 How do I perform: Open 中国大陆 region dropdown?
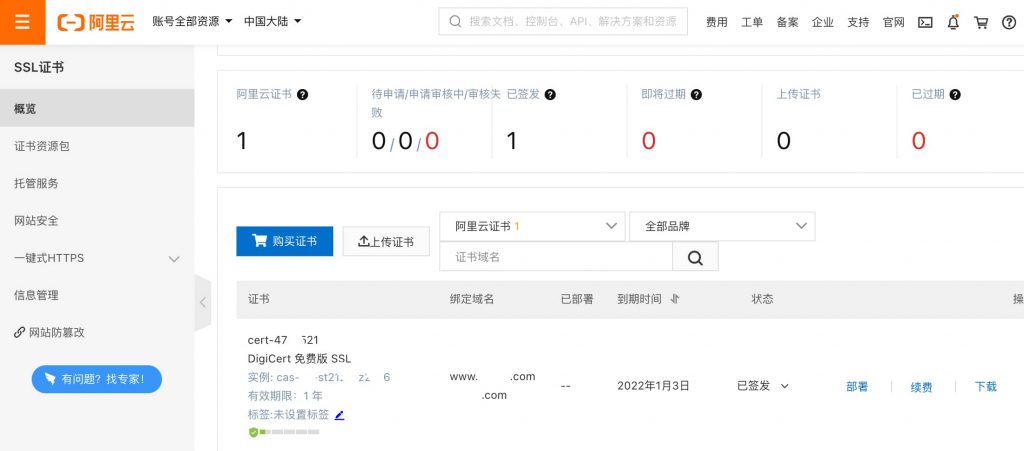pos(273,22)
